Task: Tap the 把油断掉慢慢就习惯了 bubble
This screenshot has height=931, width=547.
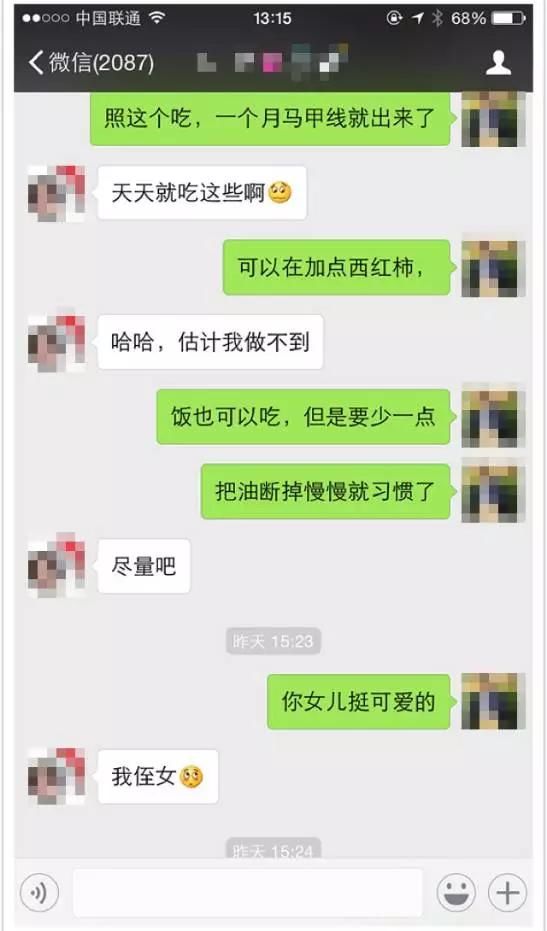Action: coord(325,491)
